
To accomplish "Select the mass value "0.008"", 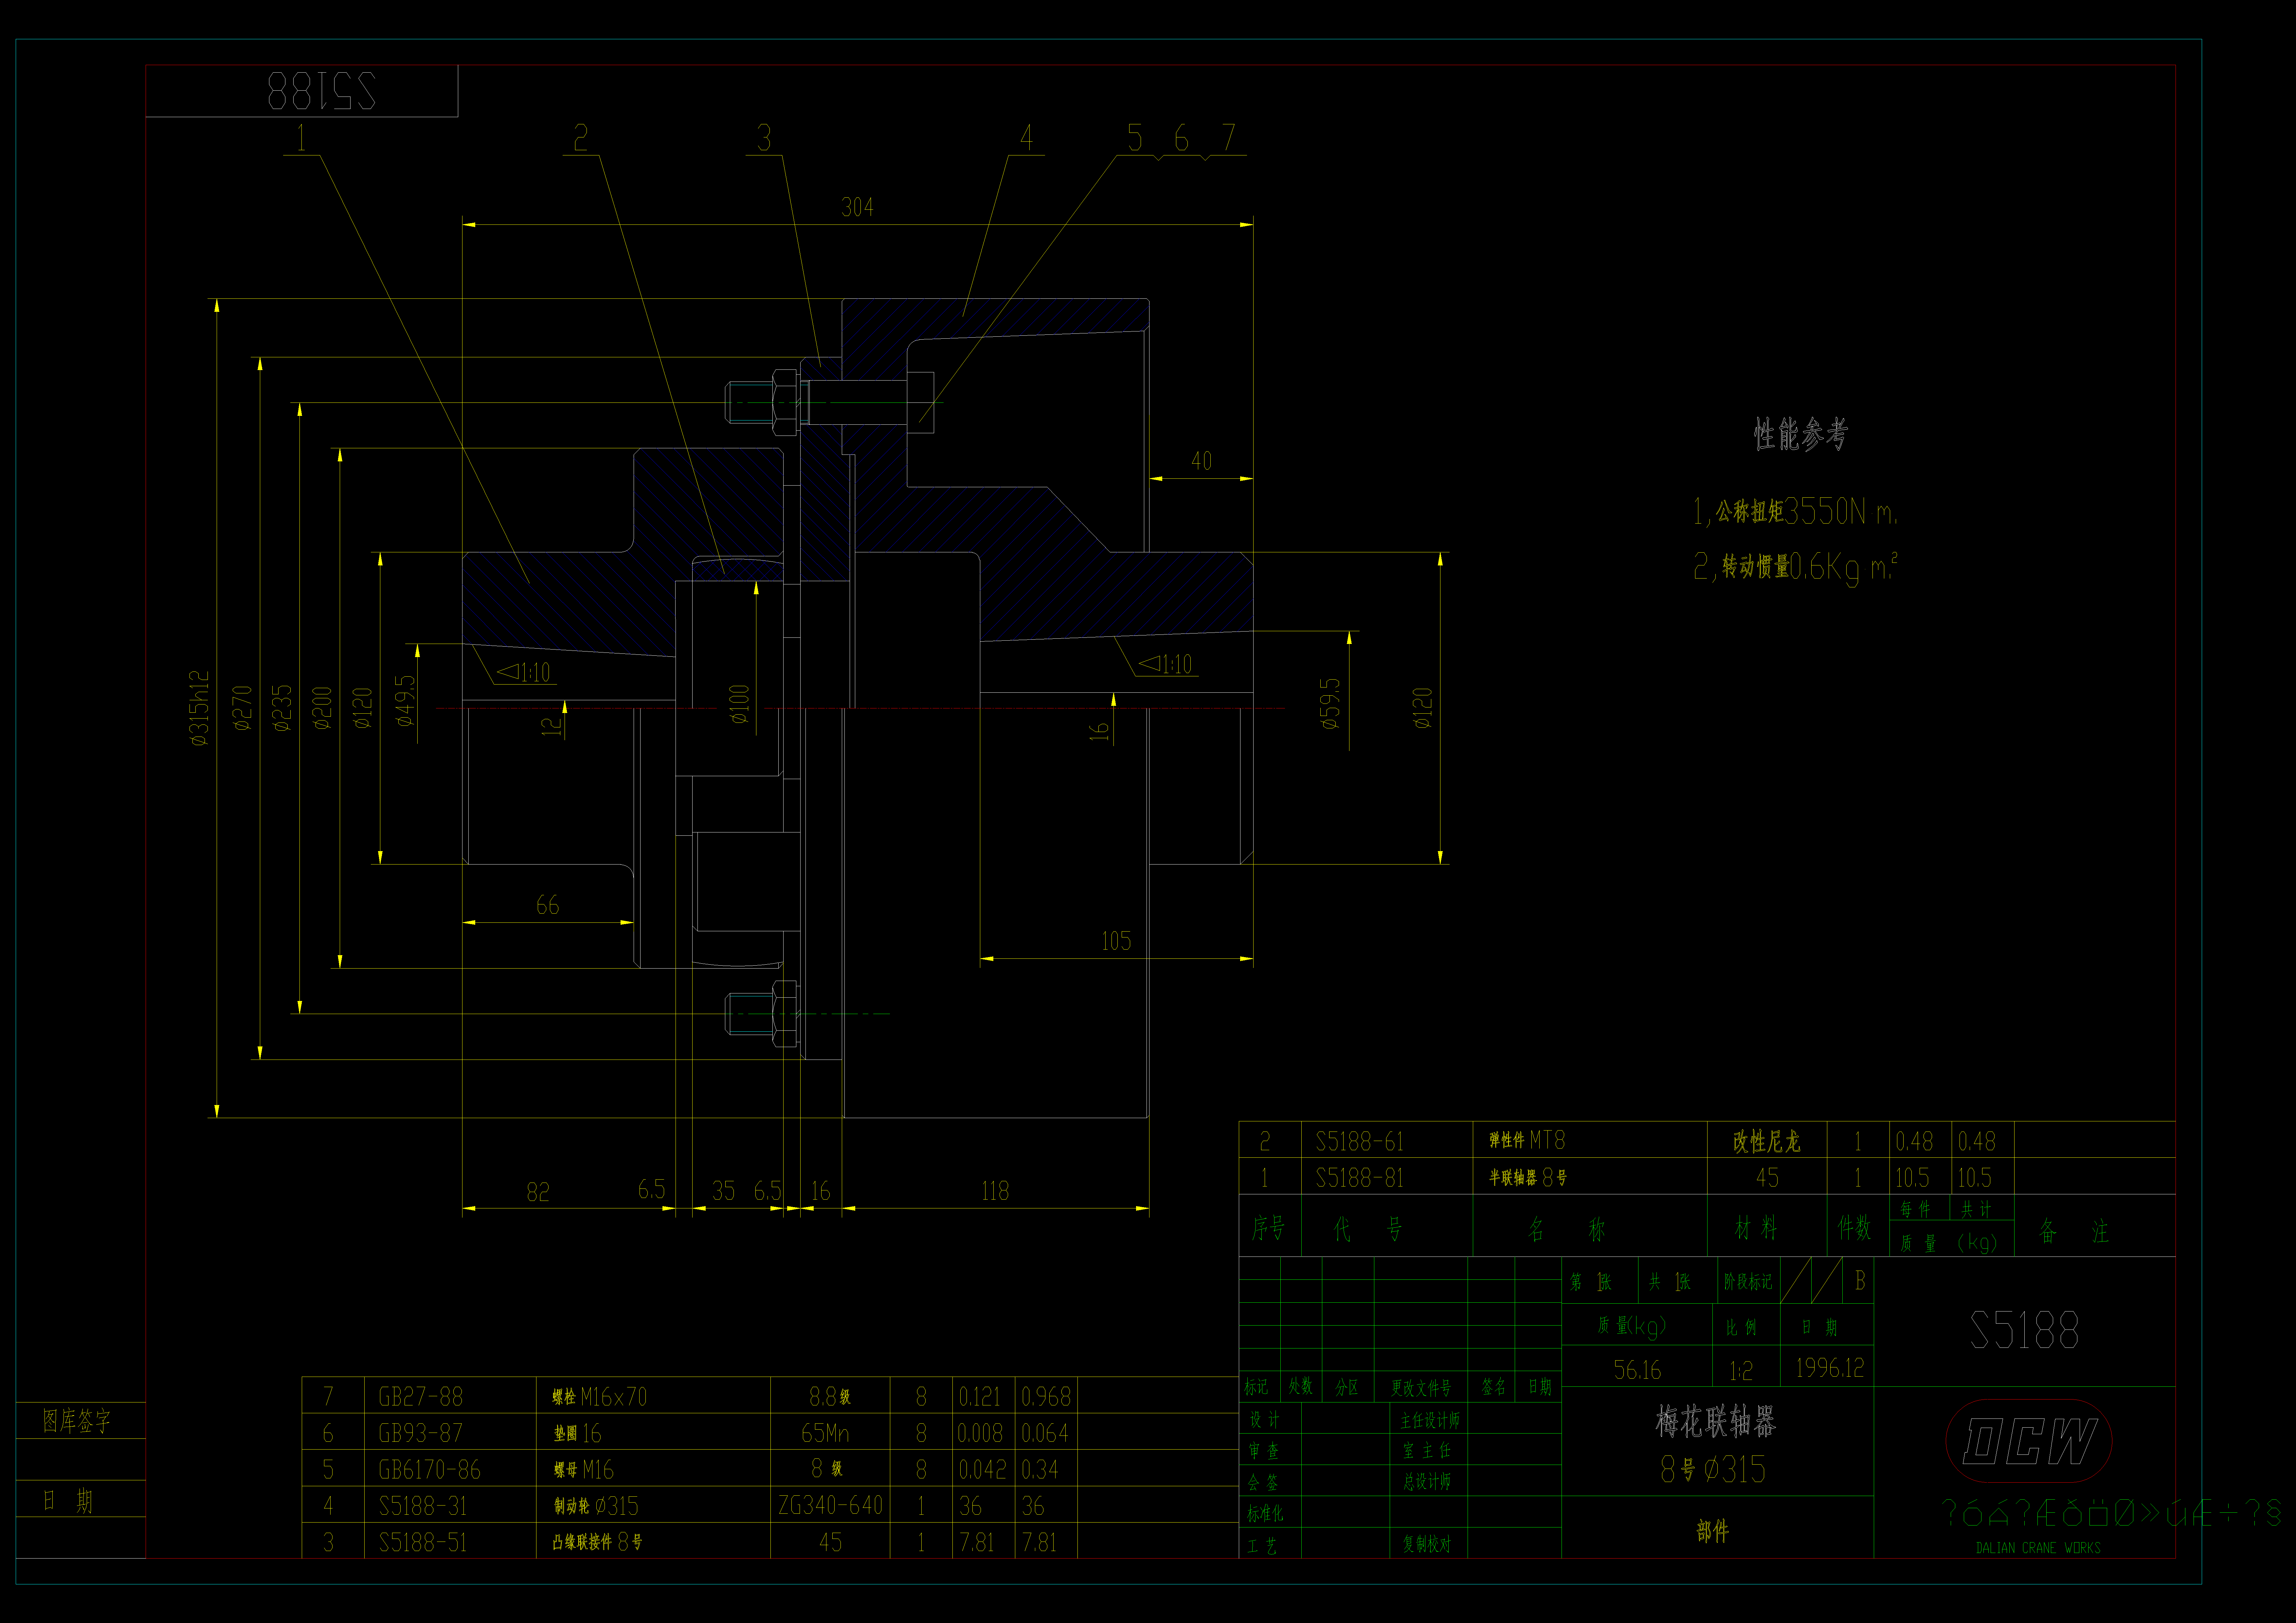I will pos(980,1433).
